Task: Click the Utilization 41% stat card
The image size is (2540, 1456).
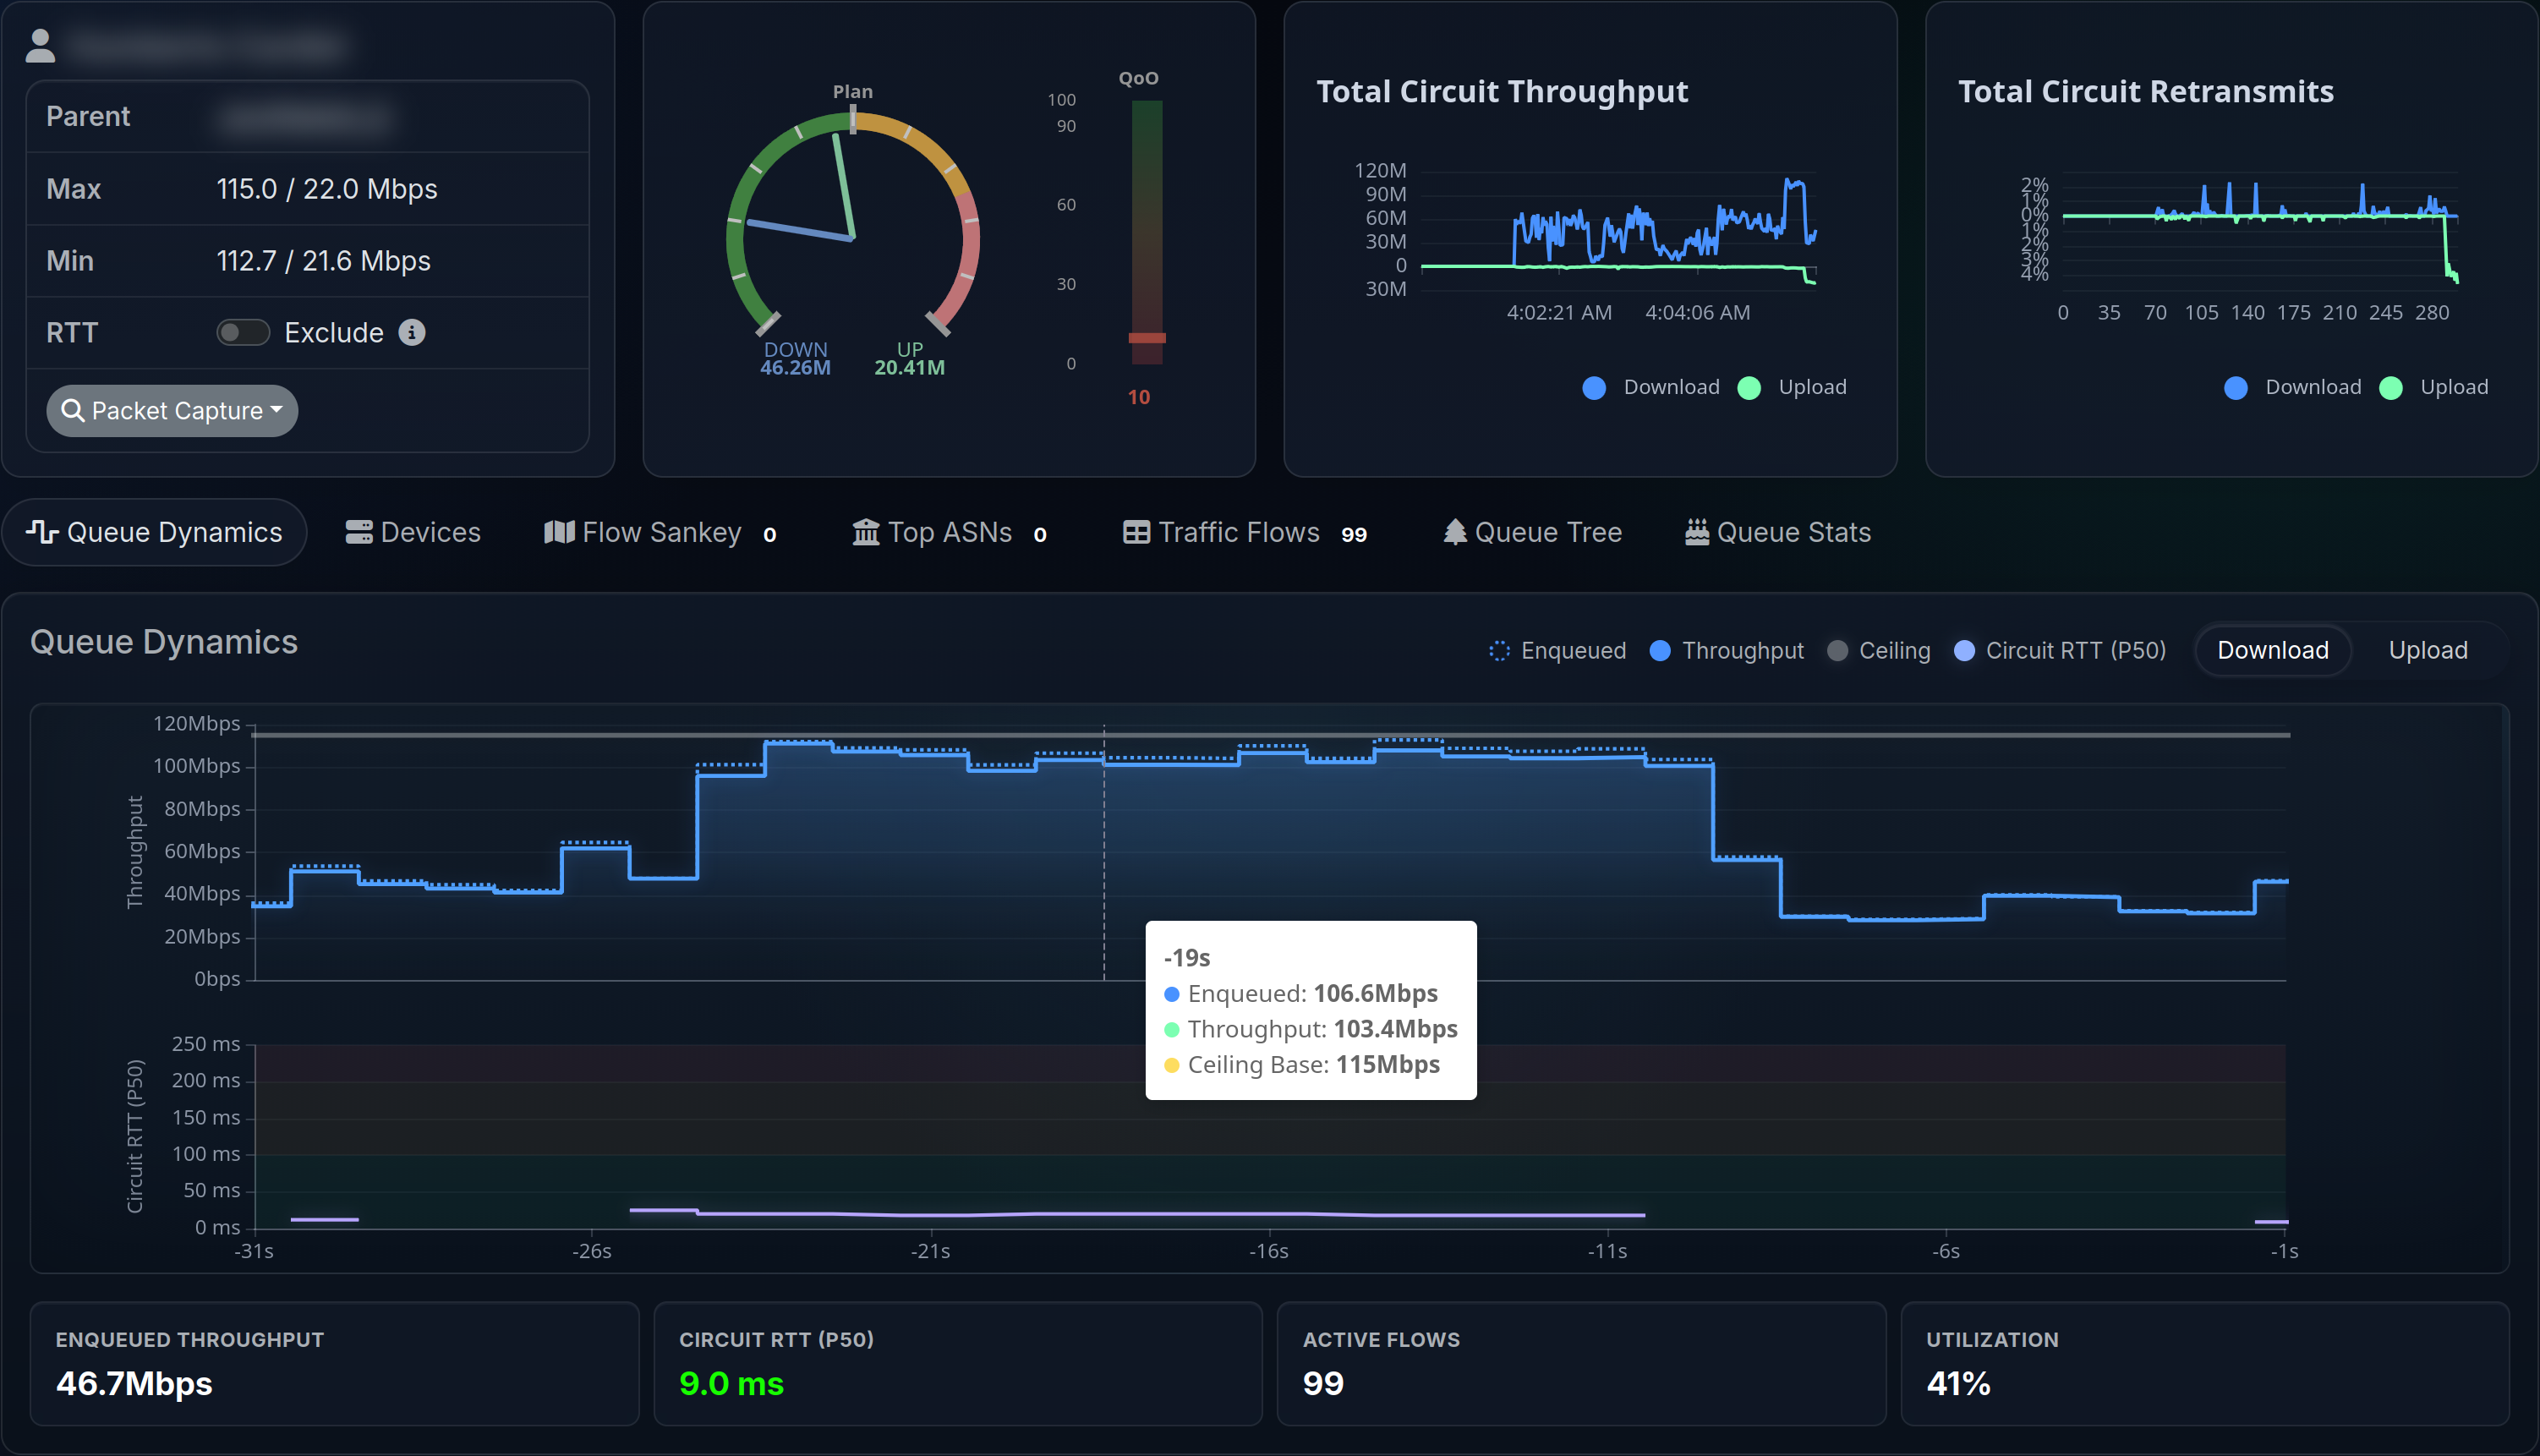Action: [x=2204, y=1364]
